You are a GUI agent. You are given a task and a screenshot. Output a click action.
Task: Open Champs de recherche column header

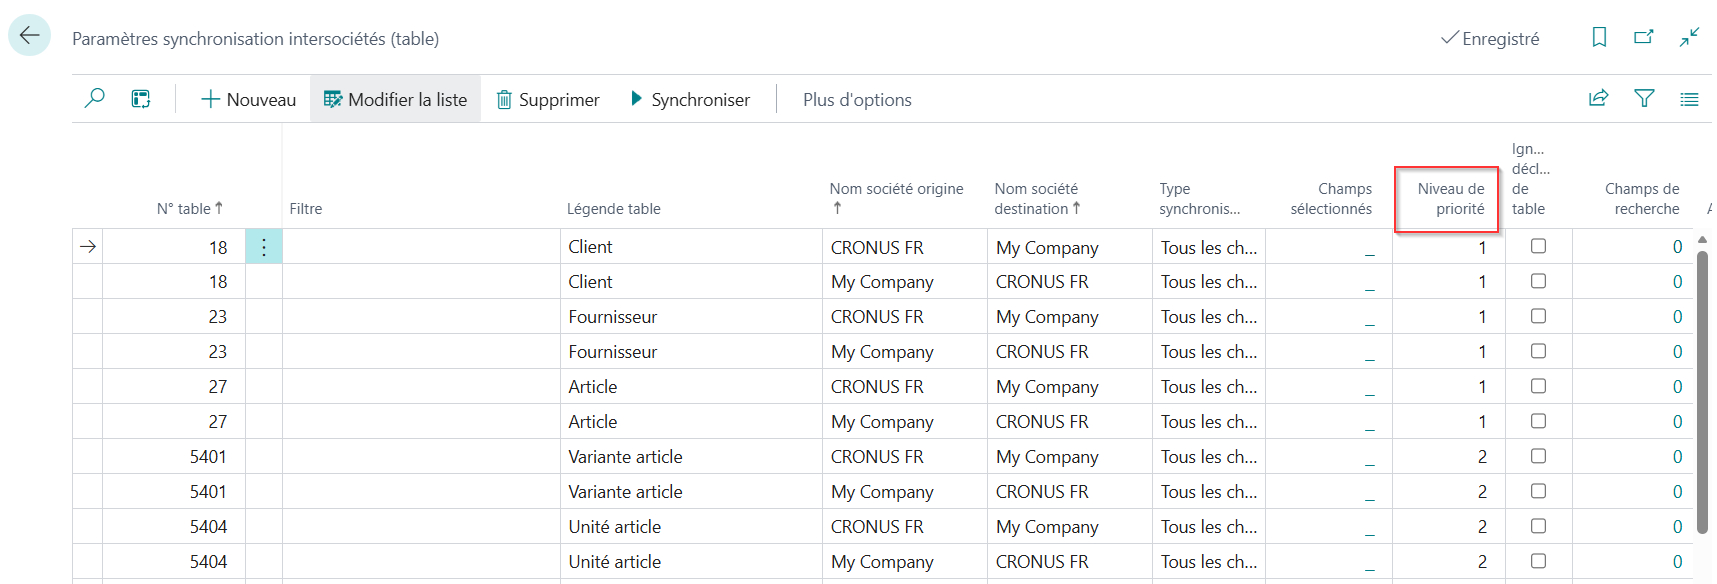point(1641,198)
